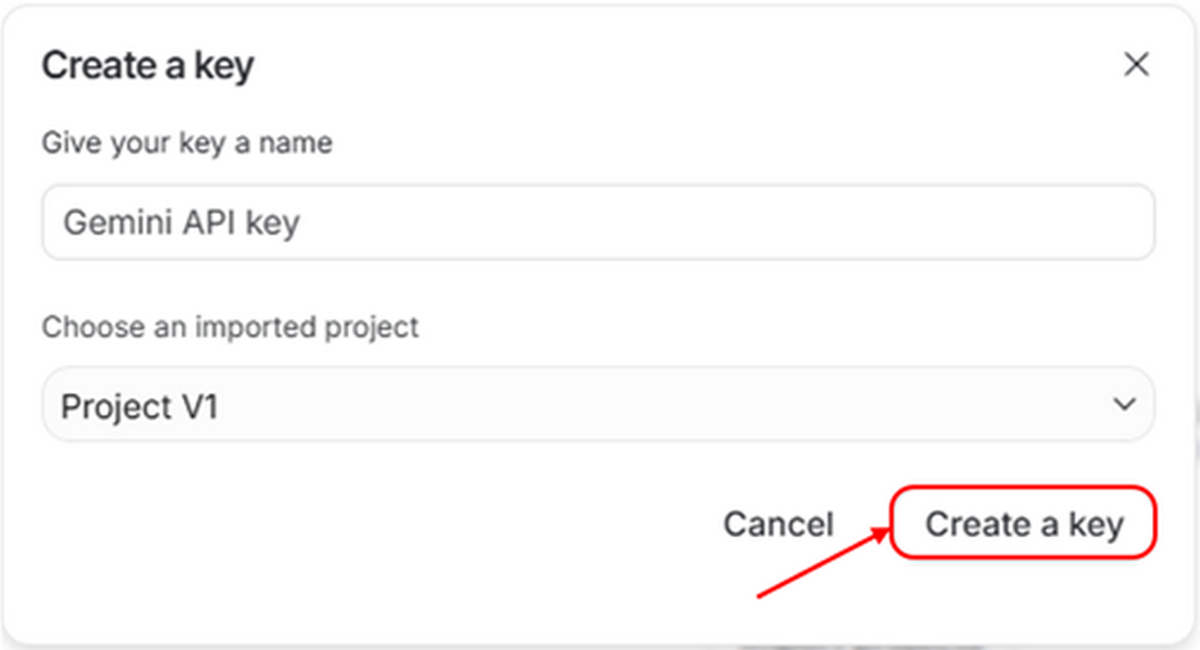Click the "Create a key" dialog heading
The width and height of the screenshot is (1200, 650).
147,66
